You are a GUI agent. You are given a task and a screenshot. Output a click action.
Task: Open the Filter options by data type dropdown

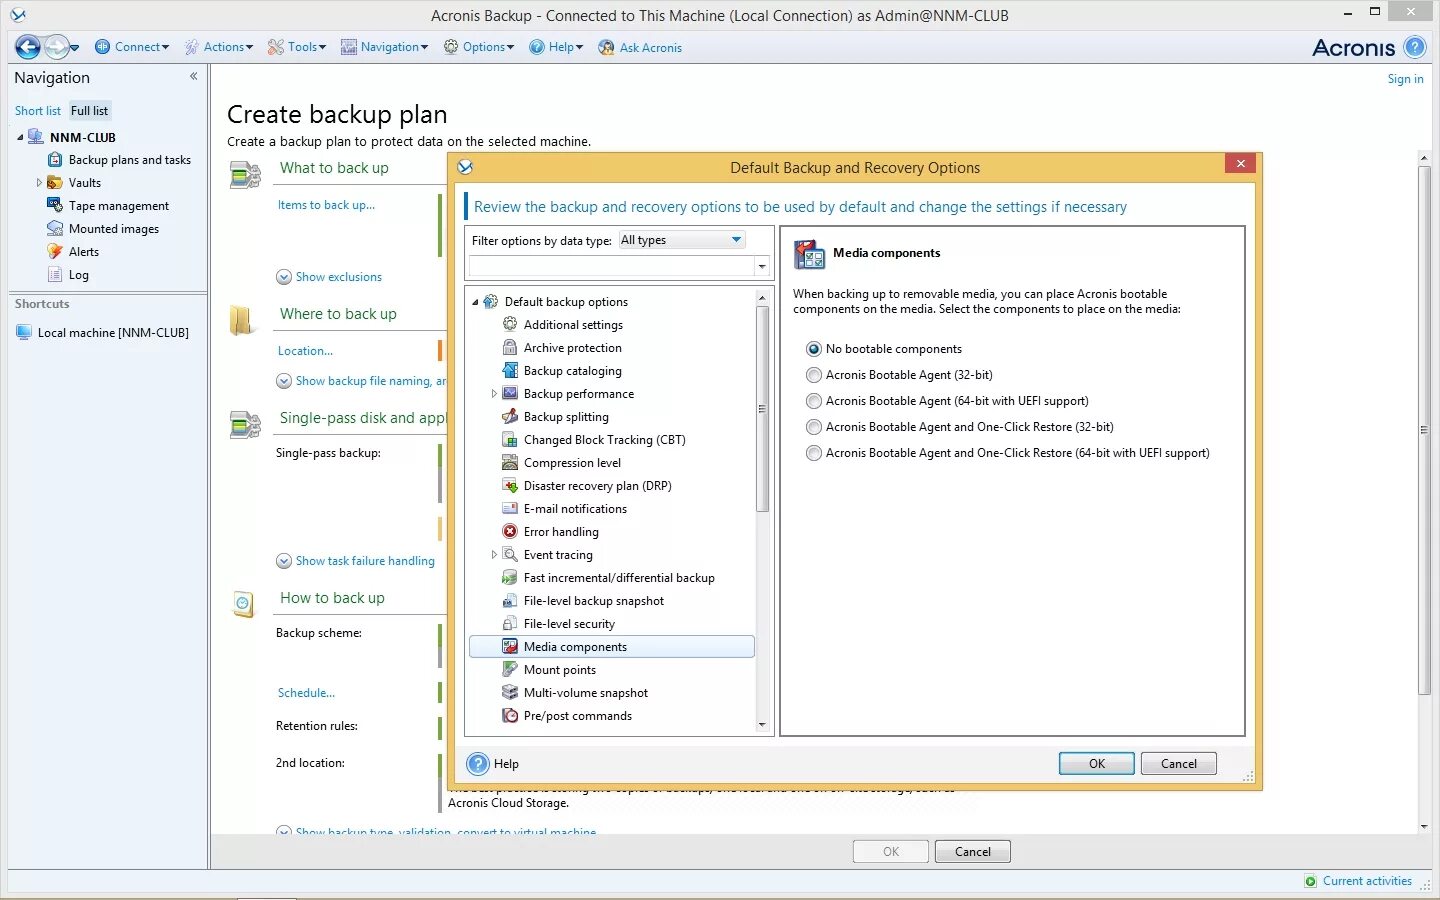681,240
